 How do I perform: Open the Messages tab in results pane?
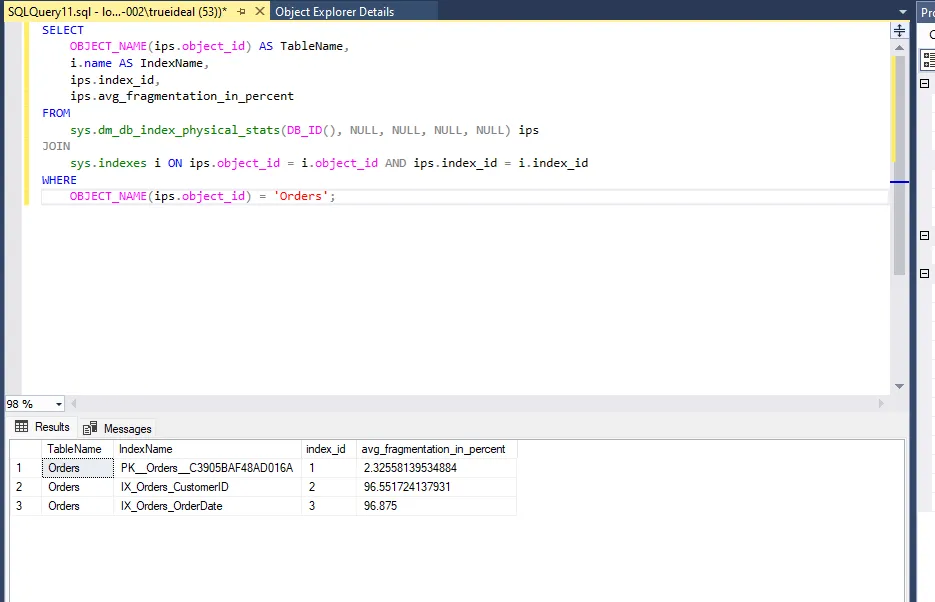coord(118,428)
